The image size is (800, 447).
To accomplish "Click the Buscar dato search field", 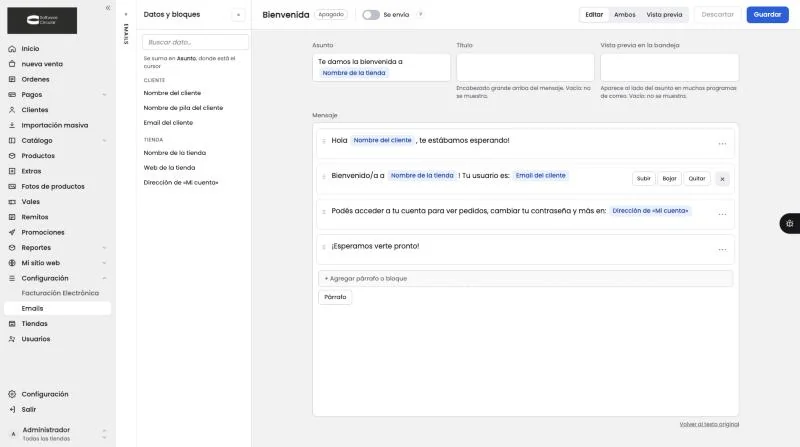I will click(x=195, y=42).
